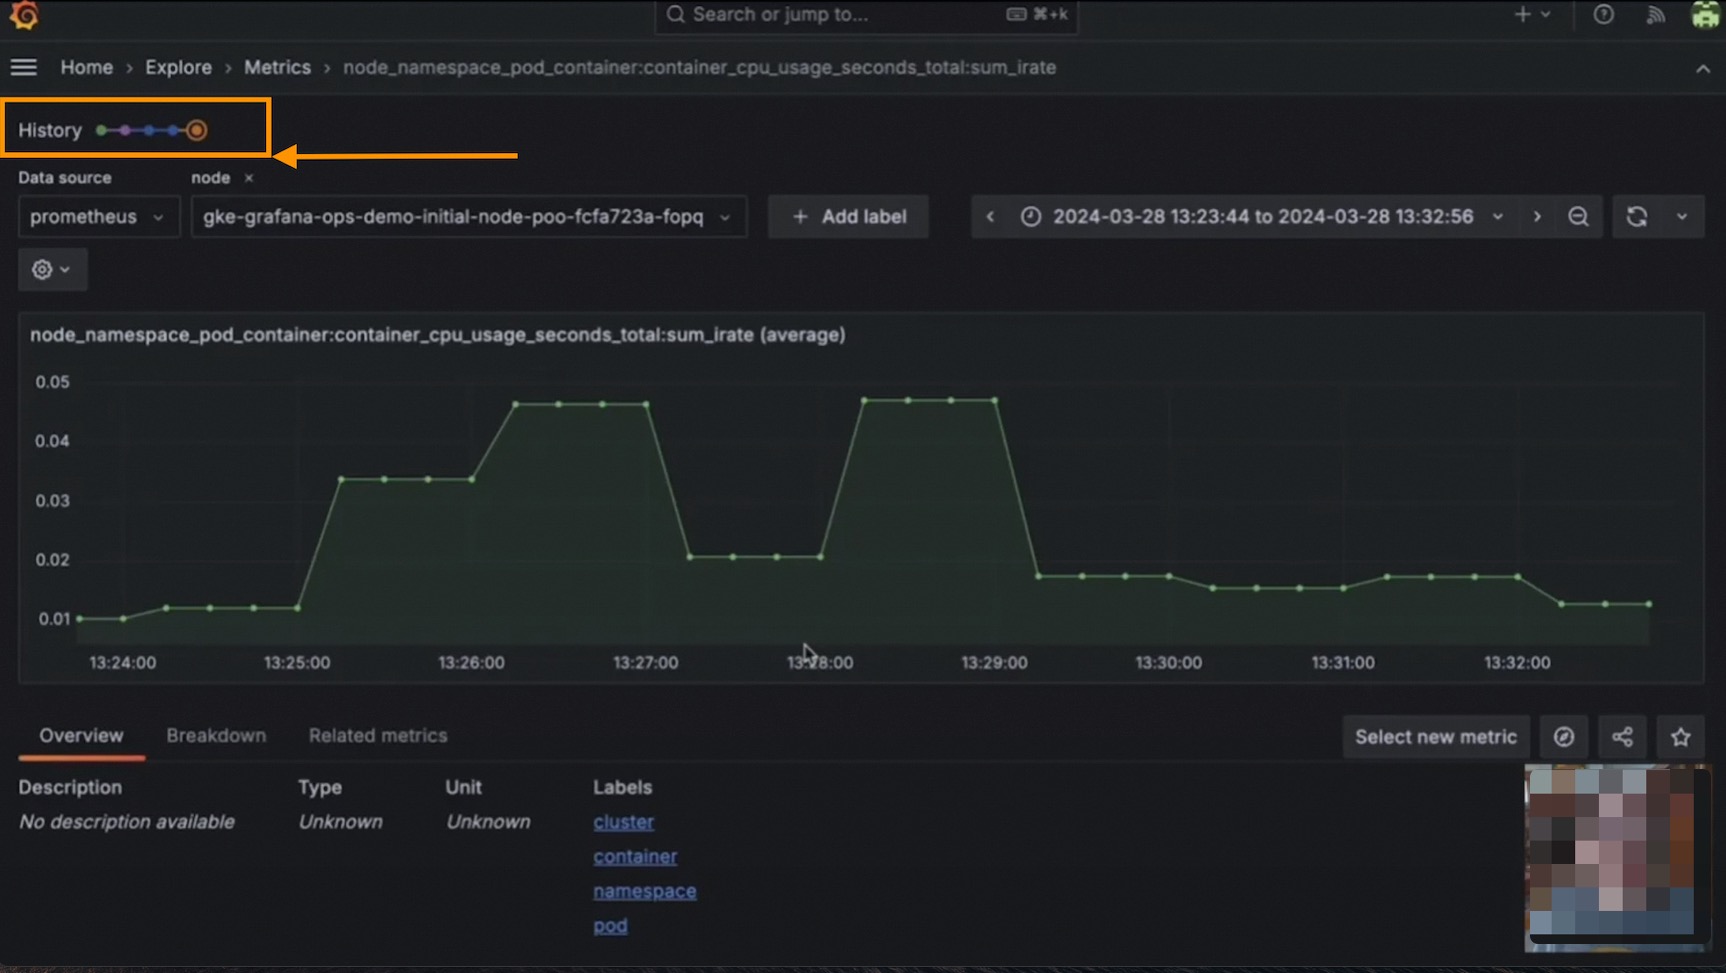
Task: Switch to the Breakdown tab
Action: point(216,736)
